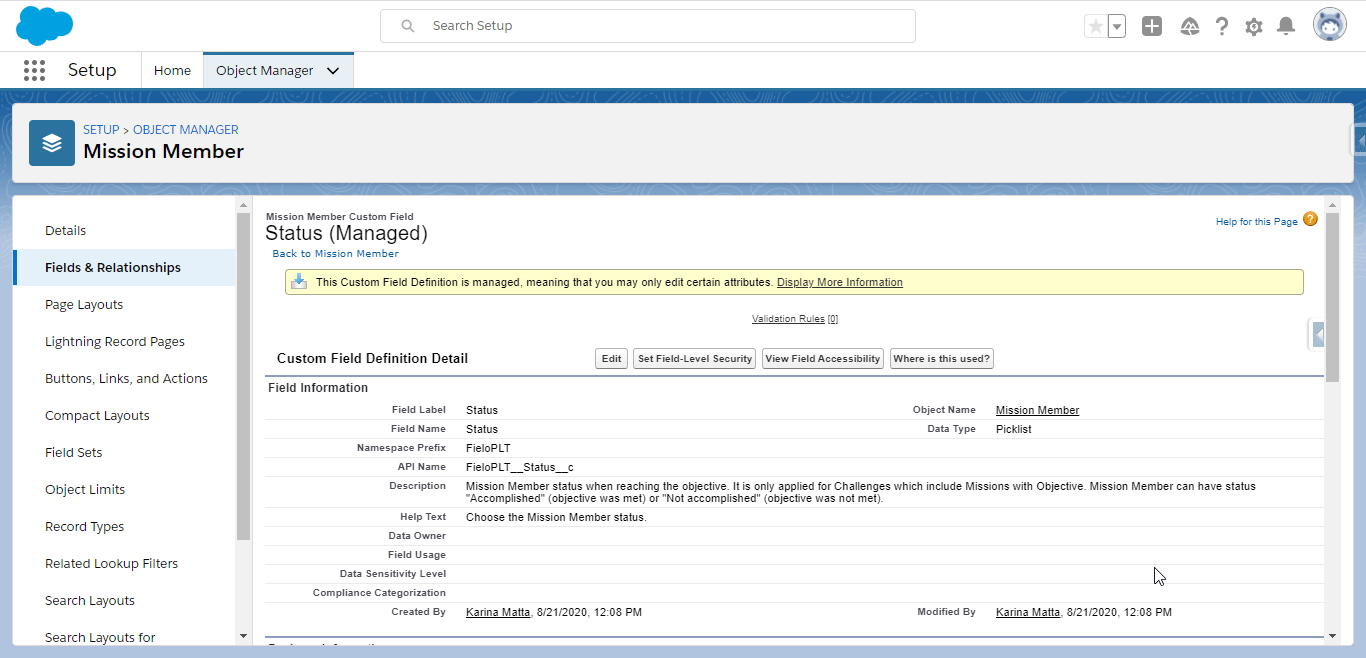Screen dimensions: 1366x658
Task: Open the Help question mark icon
Action: (x=1222, y=26)
